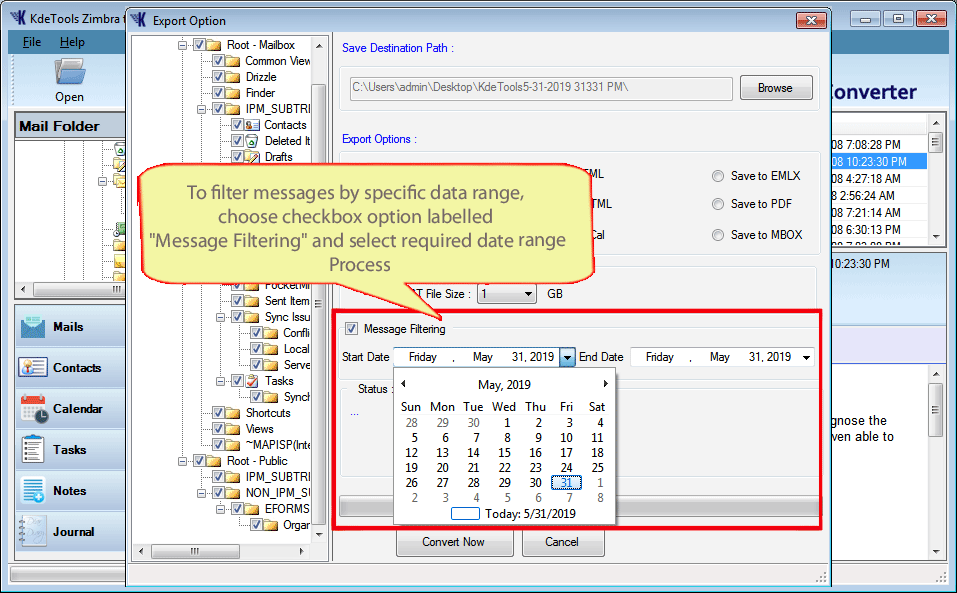957x593 pixels.
Task: Select the 10:23:30 PM row in list
Action: (878, 162)
